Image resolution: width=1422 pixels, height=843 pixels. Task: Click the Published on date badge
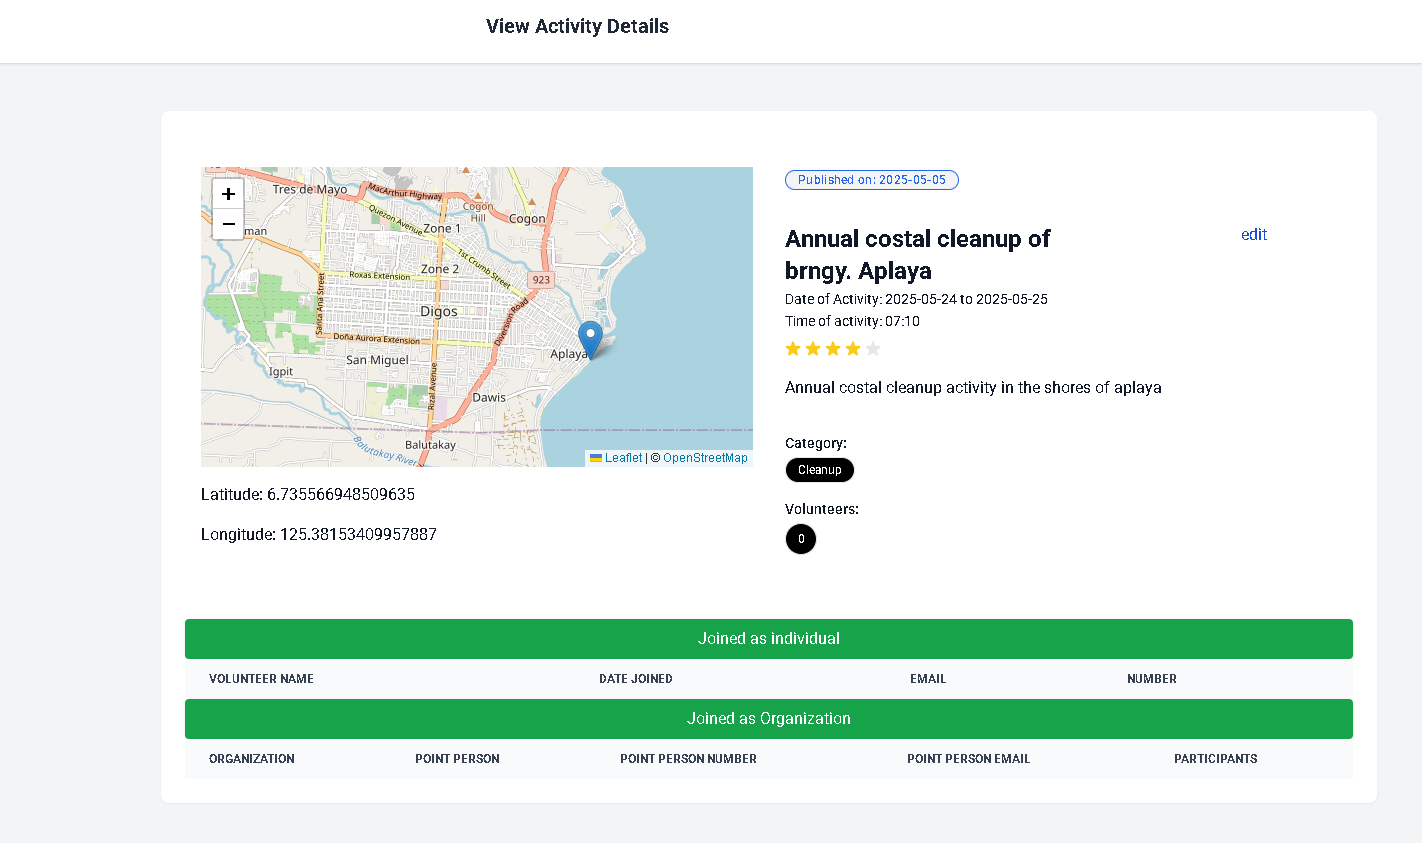(871, 180)
